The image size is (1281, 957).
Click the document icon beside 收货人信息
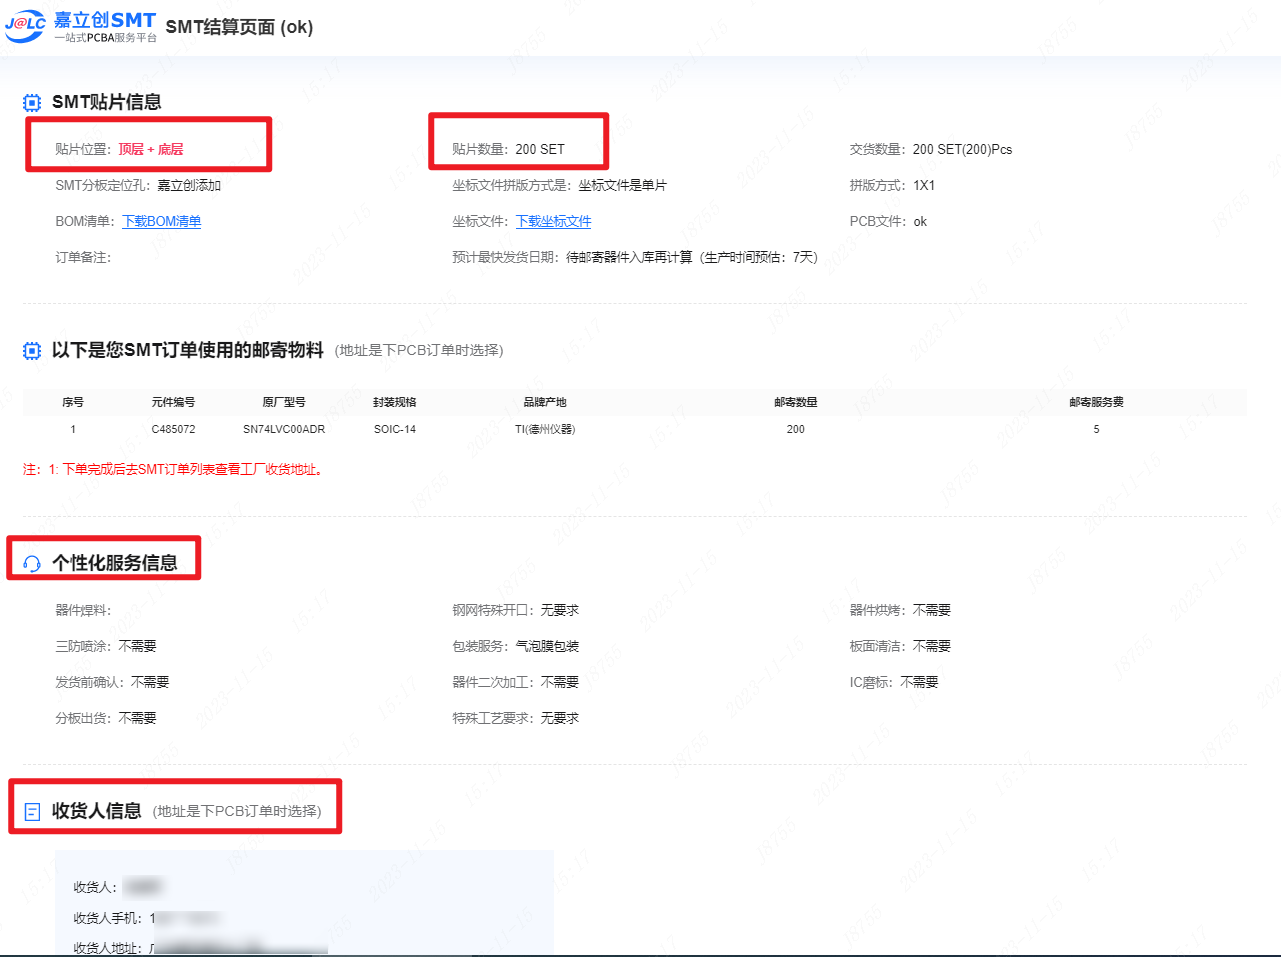point(32,812)
